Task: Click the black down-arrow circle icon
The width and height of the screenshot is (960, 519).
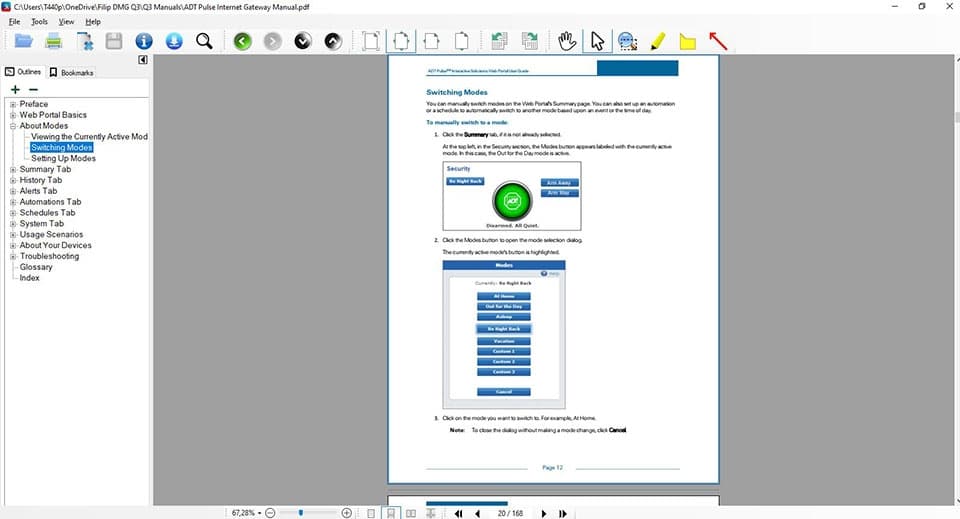Action: point(302,41)
